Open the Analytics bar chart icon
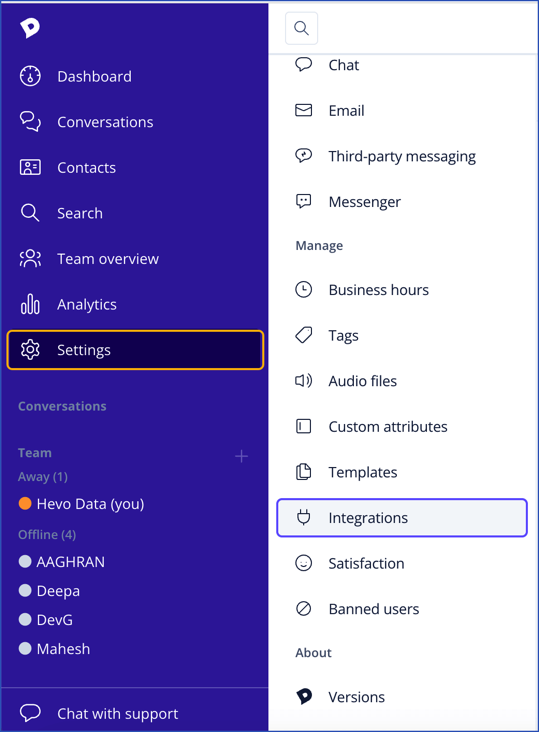The height and width of the screenshot is (732, 539). [30, 304]
